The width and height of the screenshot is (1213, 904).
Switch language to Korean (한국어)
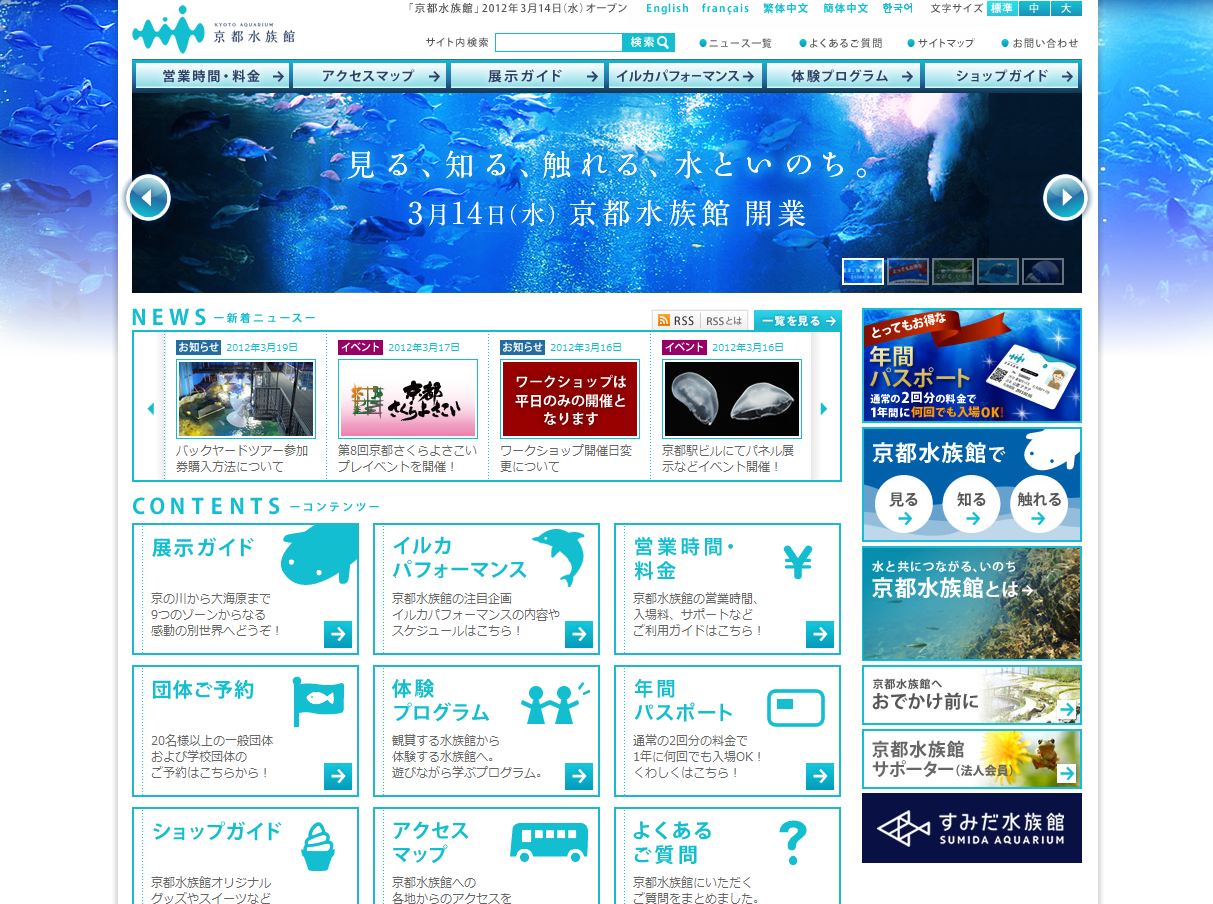click(x=897, y=8)
